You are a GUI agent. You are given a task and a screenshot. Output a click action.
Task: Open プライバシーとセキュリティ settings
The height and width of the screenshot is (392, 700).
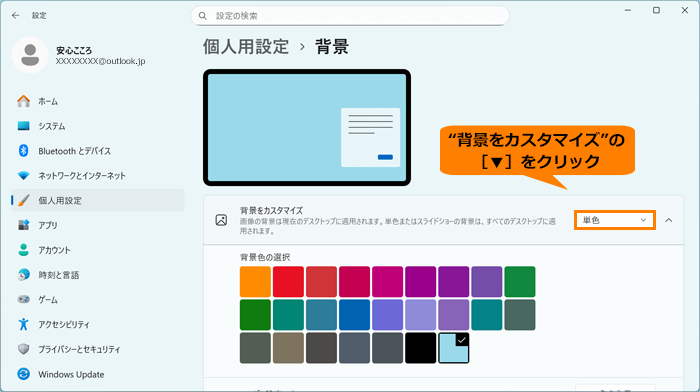click(x=98, y=349)
